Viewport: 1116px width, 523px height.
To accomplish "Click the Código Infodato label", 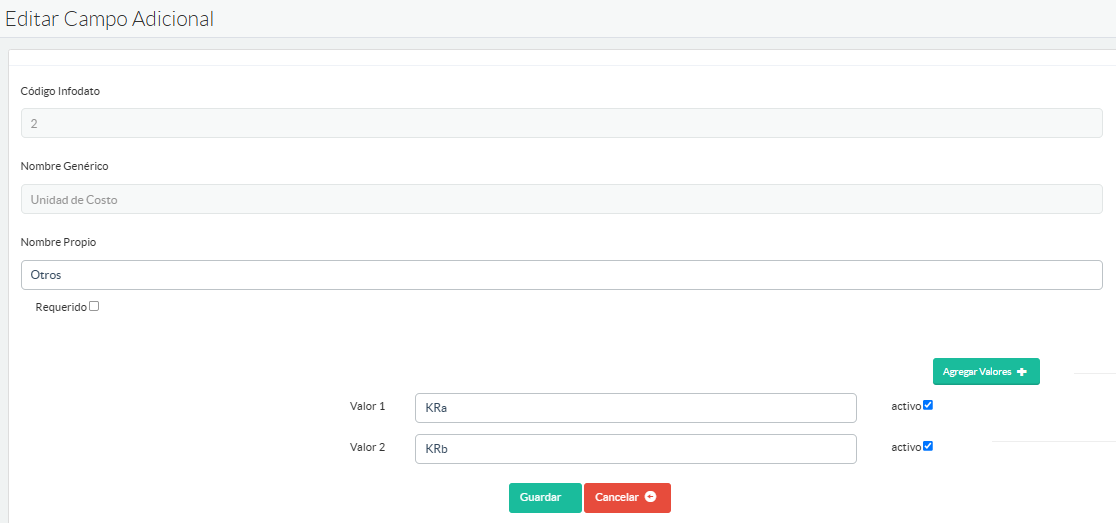I will [60, 91].
